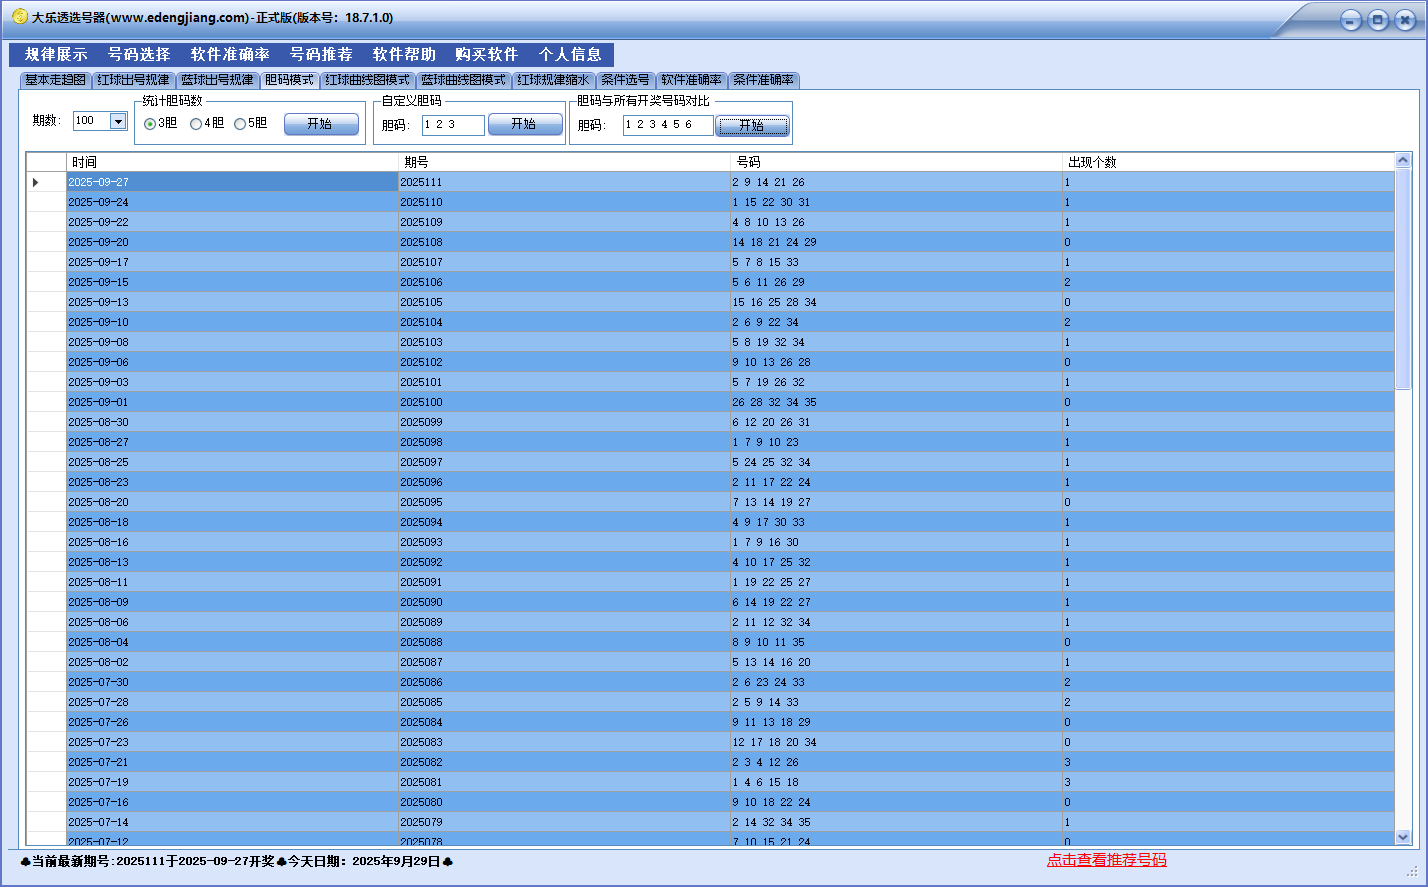Click the resize grip in the window corner
The height and width of the screenshot is (887, 1428).
point(1412,871)
